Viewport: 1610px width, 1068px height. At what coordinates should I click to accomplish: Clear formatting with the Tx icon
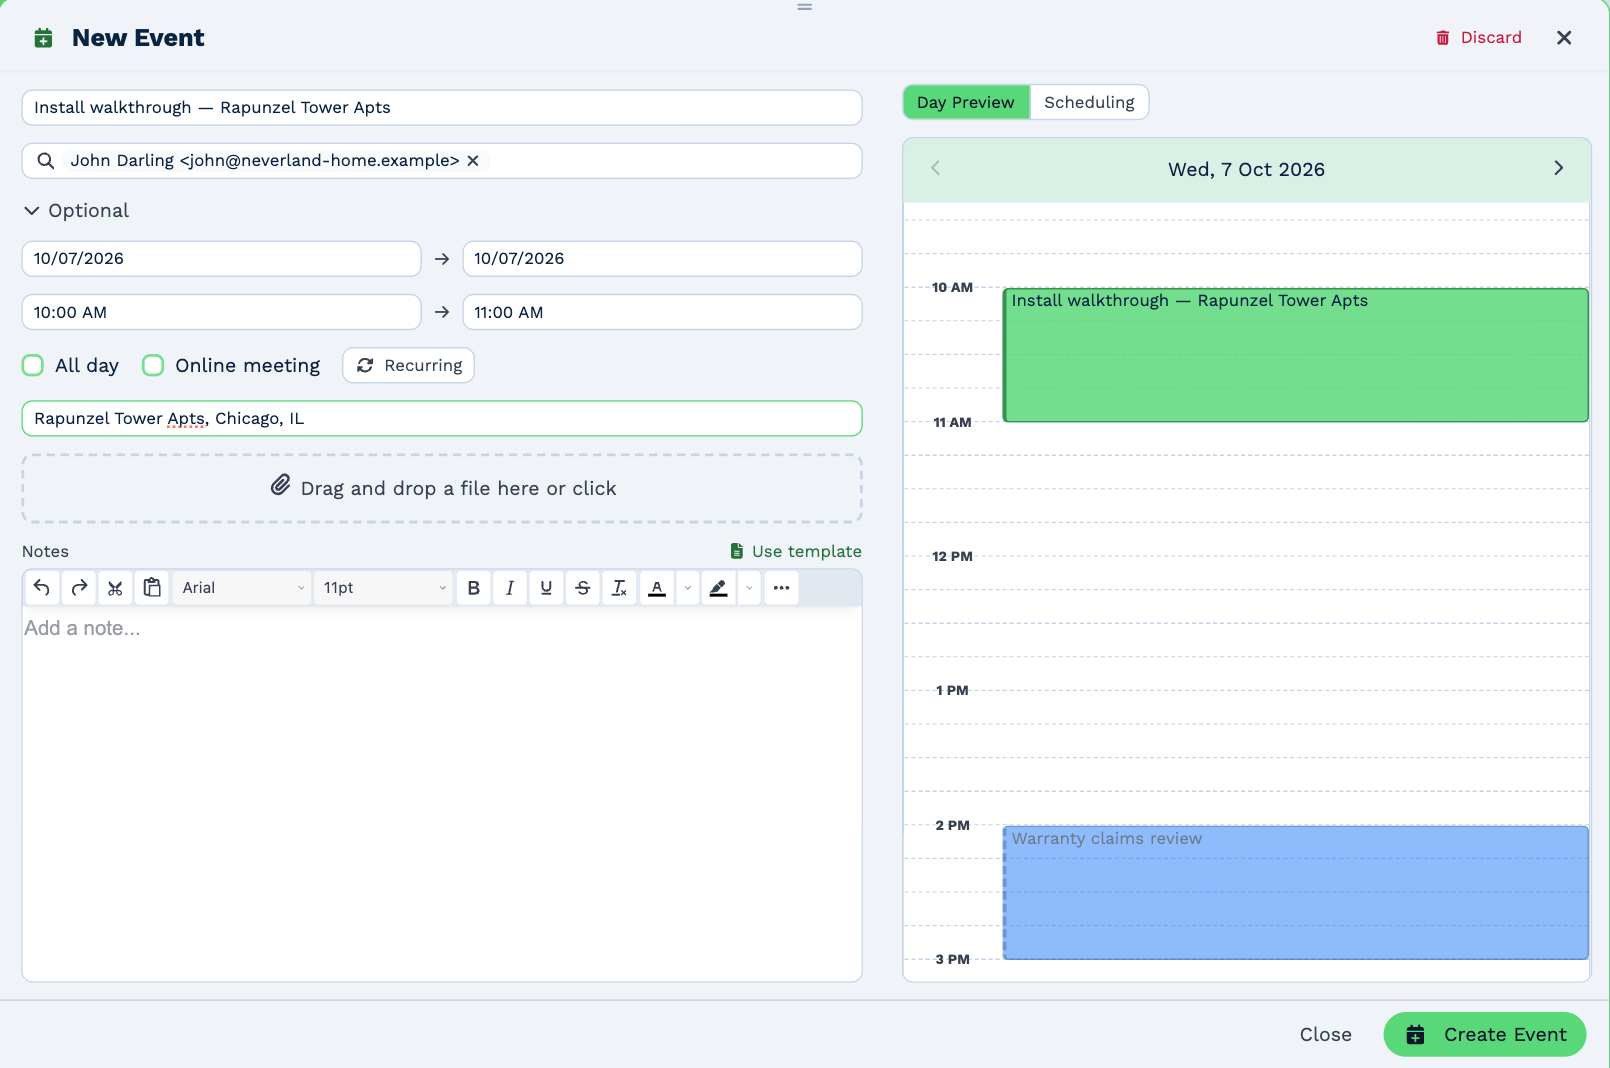tap(619, 588)
